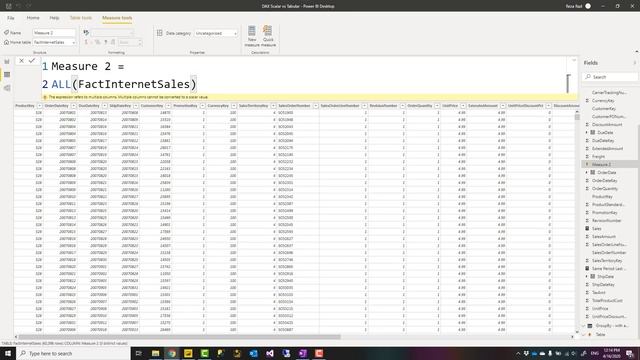640x360 pixels.
Task: Open the OrderQuantity column filter dropdown
Action: pyautogui.click(x=437, y=106)
